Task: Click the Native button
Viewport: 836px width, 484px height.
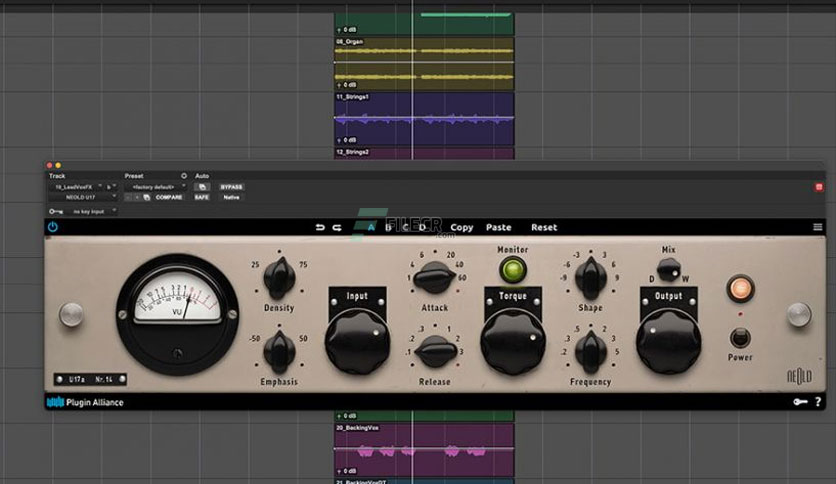Action: tap(231, 197)
